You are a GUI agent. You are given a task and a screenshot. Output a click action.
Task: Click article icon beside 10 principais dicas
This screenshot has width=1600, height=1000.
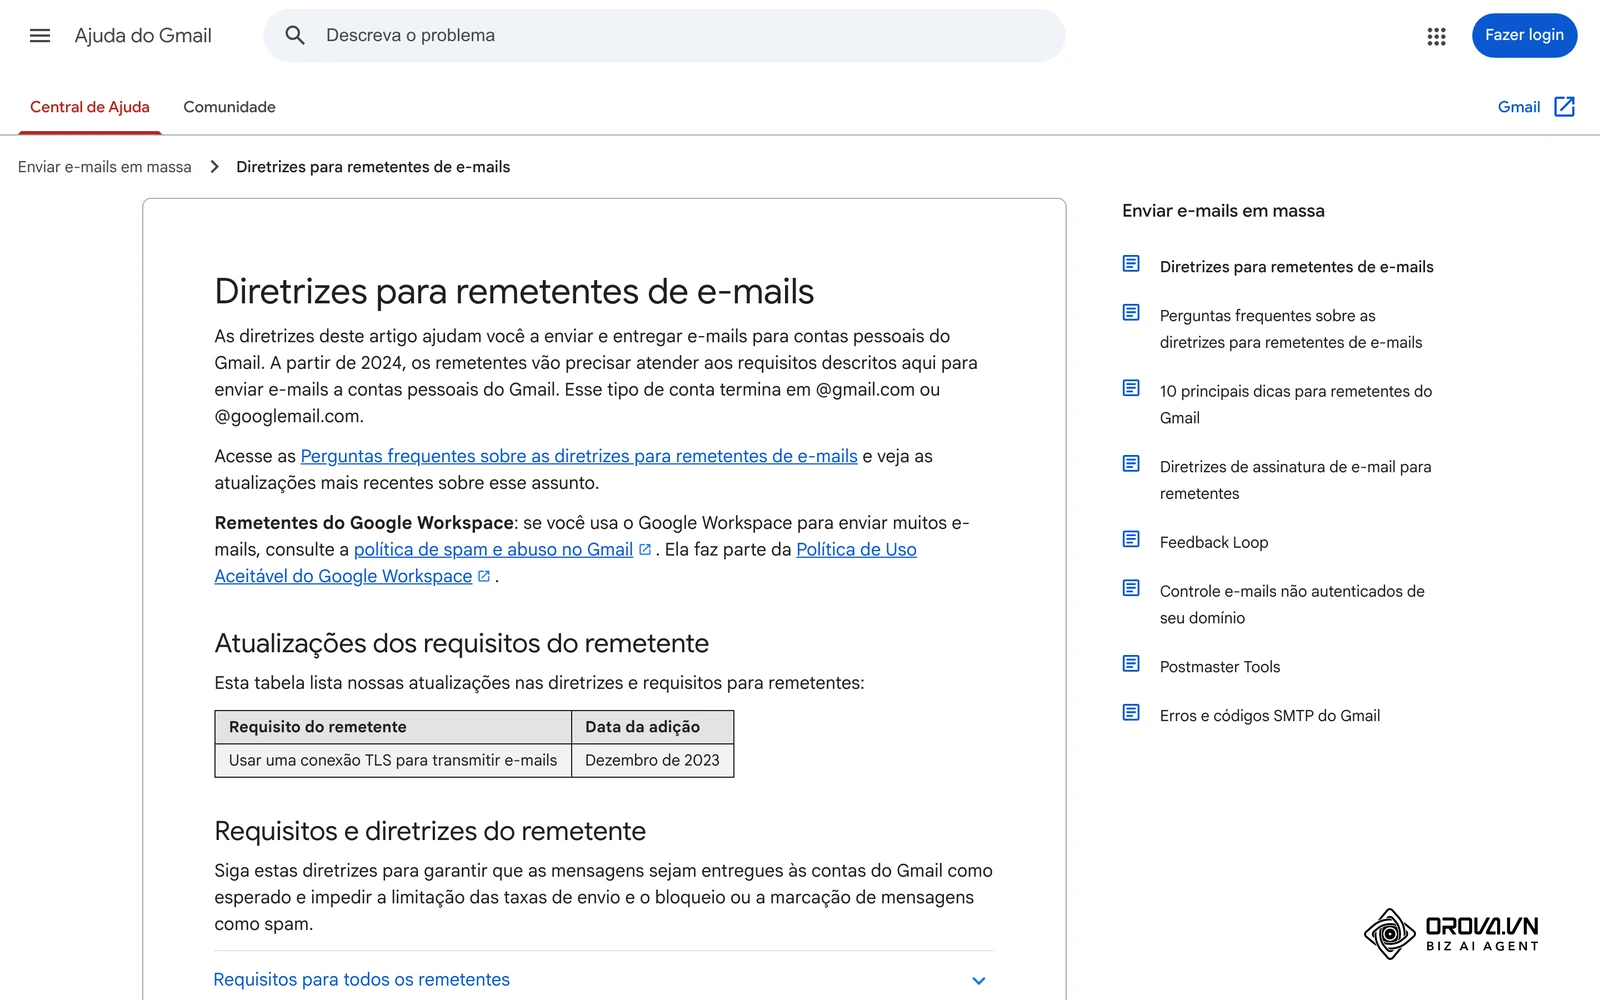pos(1131,388)
